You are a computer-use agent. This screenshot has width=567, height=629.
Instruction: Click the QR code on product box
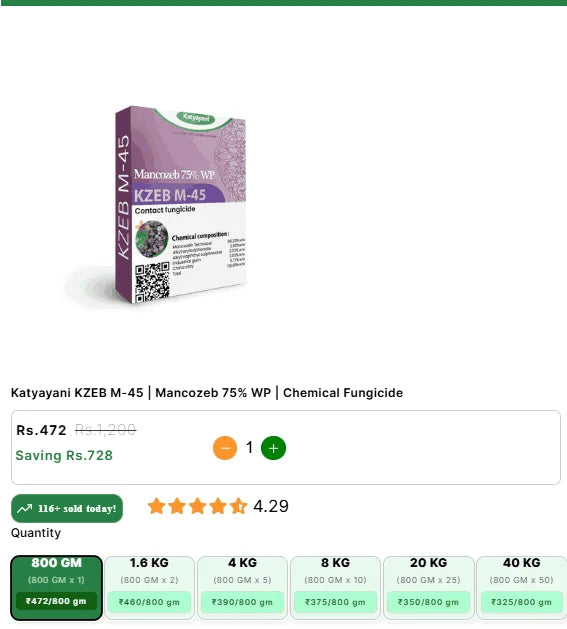pos(152,282)
